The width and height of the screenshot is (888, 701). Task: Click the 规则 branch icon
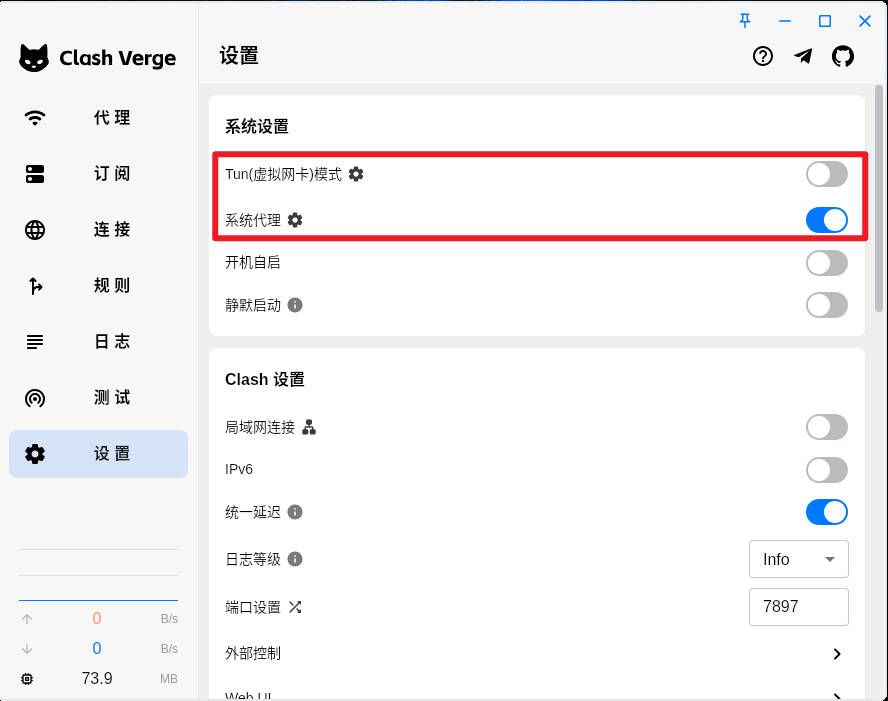(x=35, y=286)
